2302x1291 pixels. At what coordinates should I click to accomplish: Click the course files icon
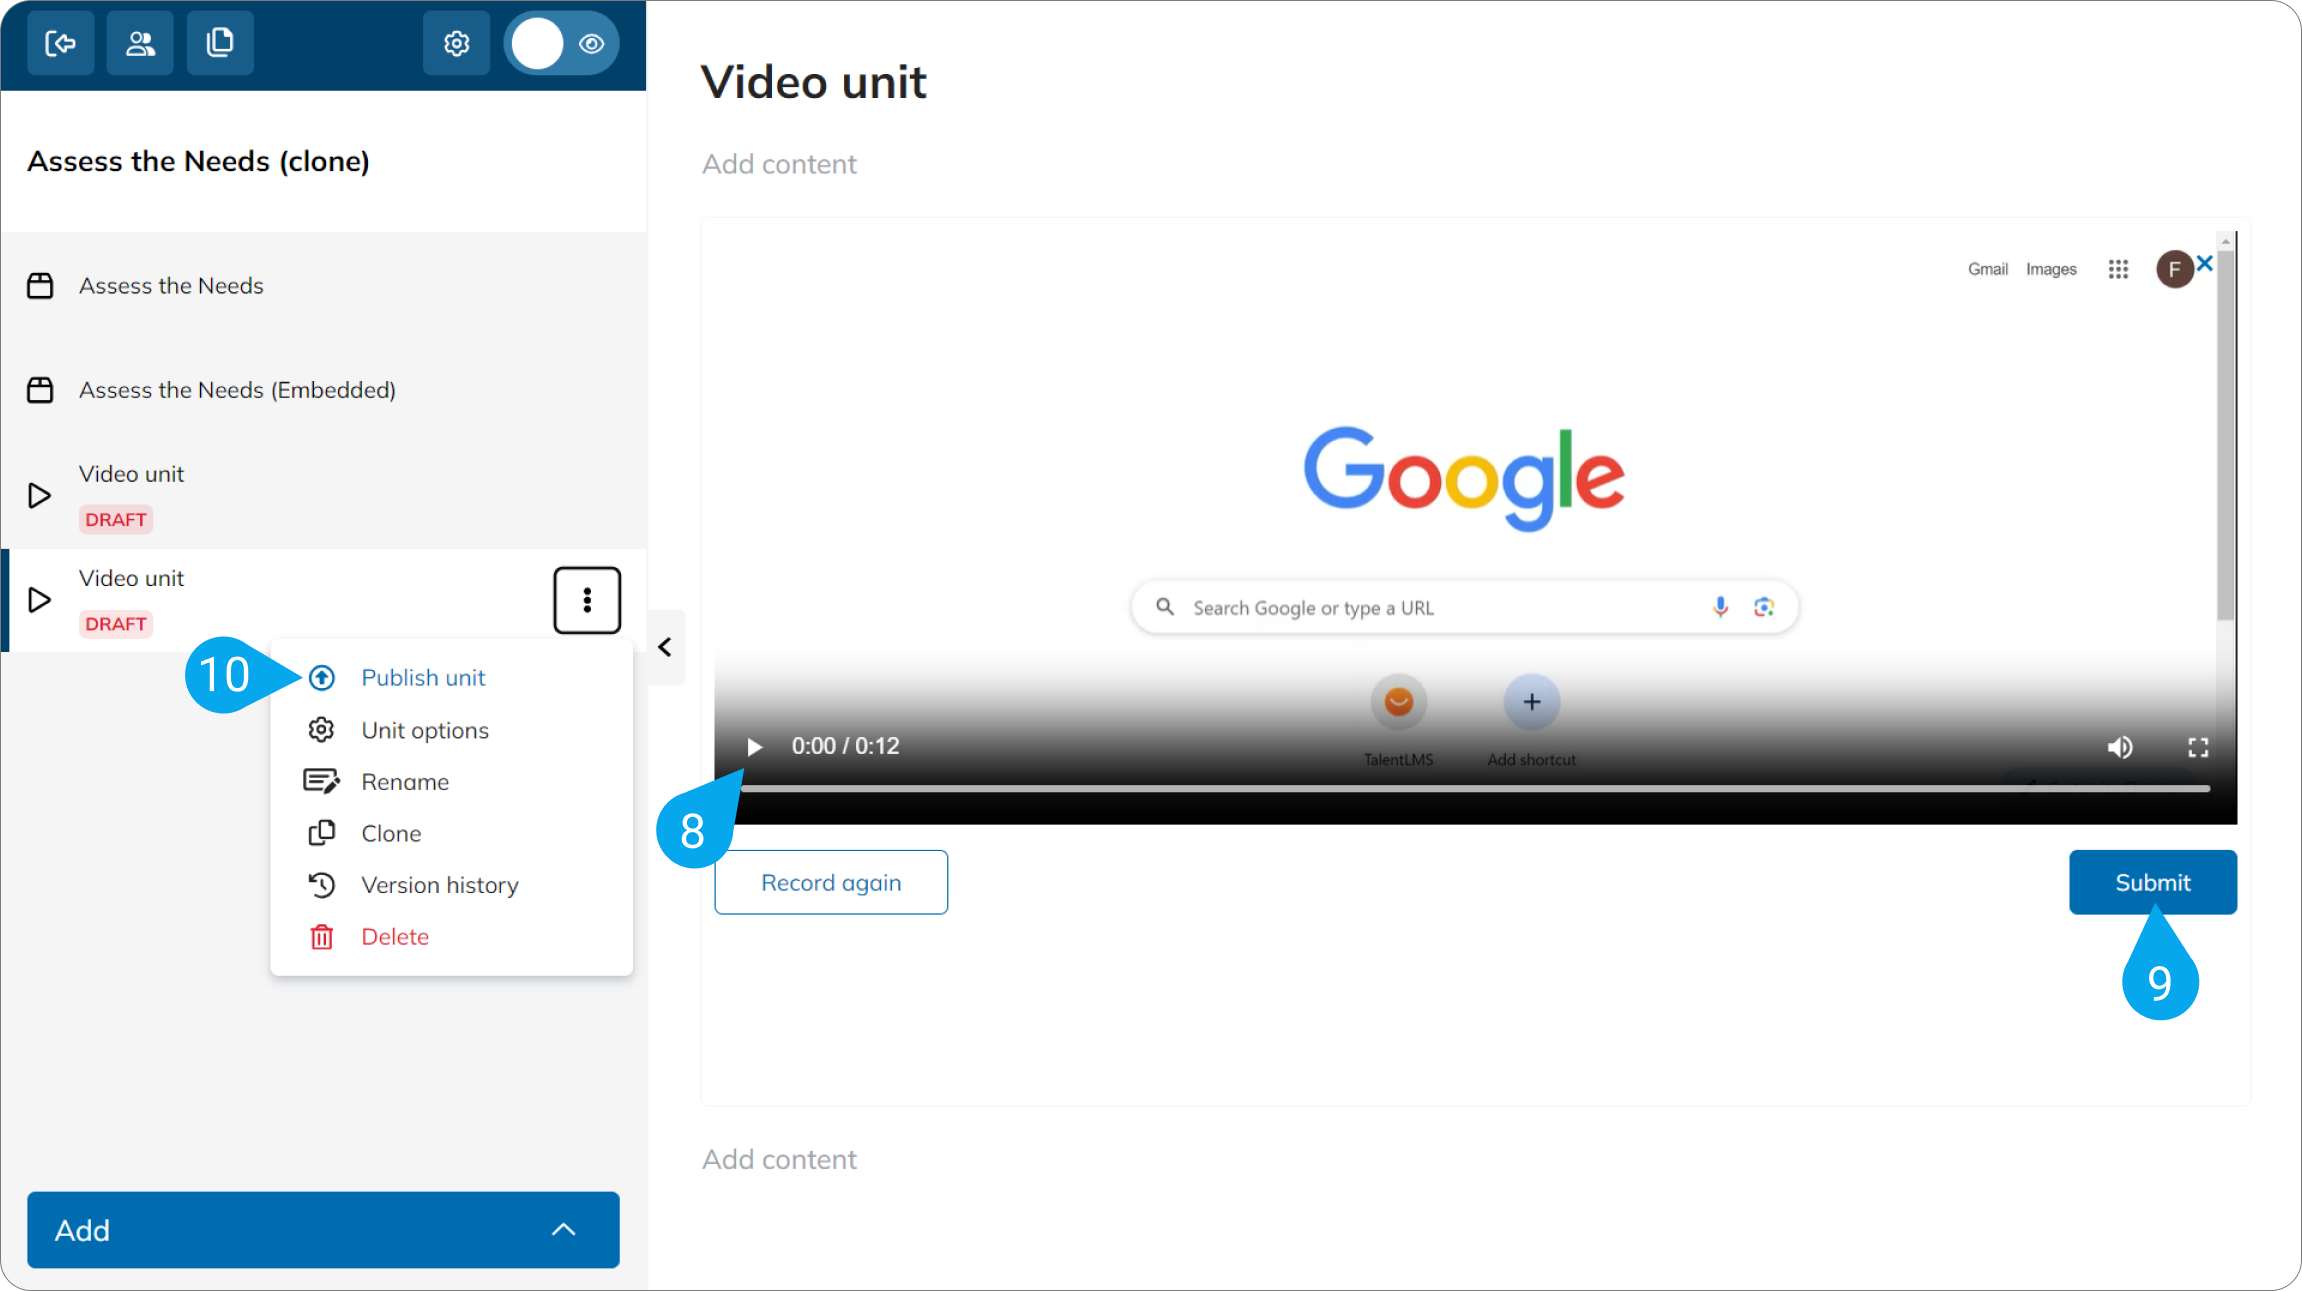pos(220,43)
